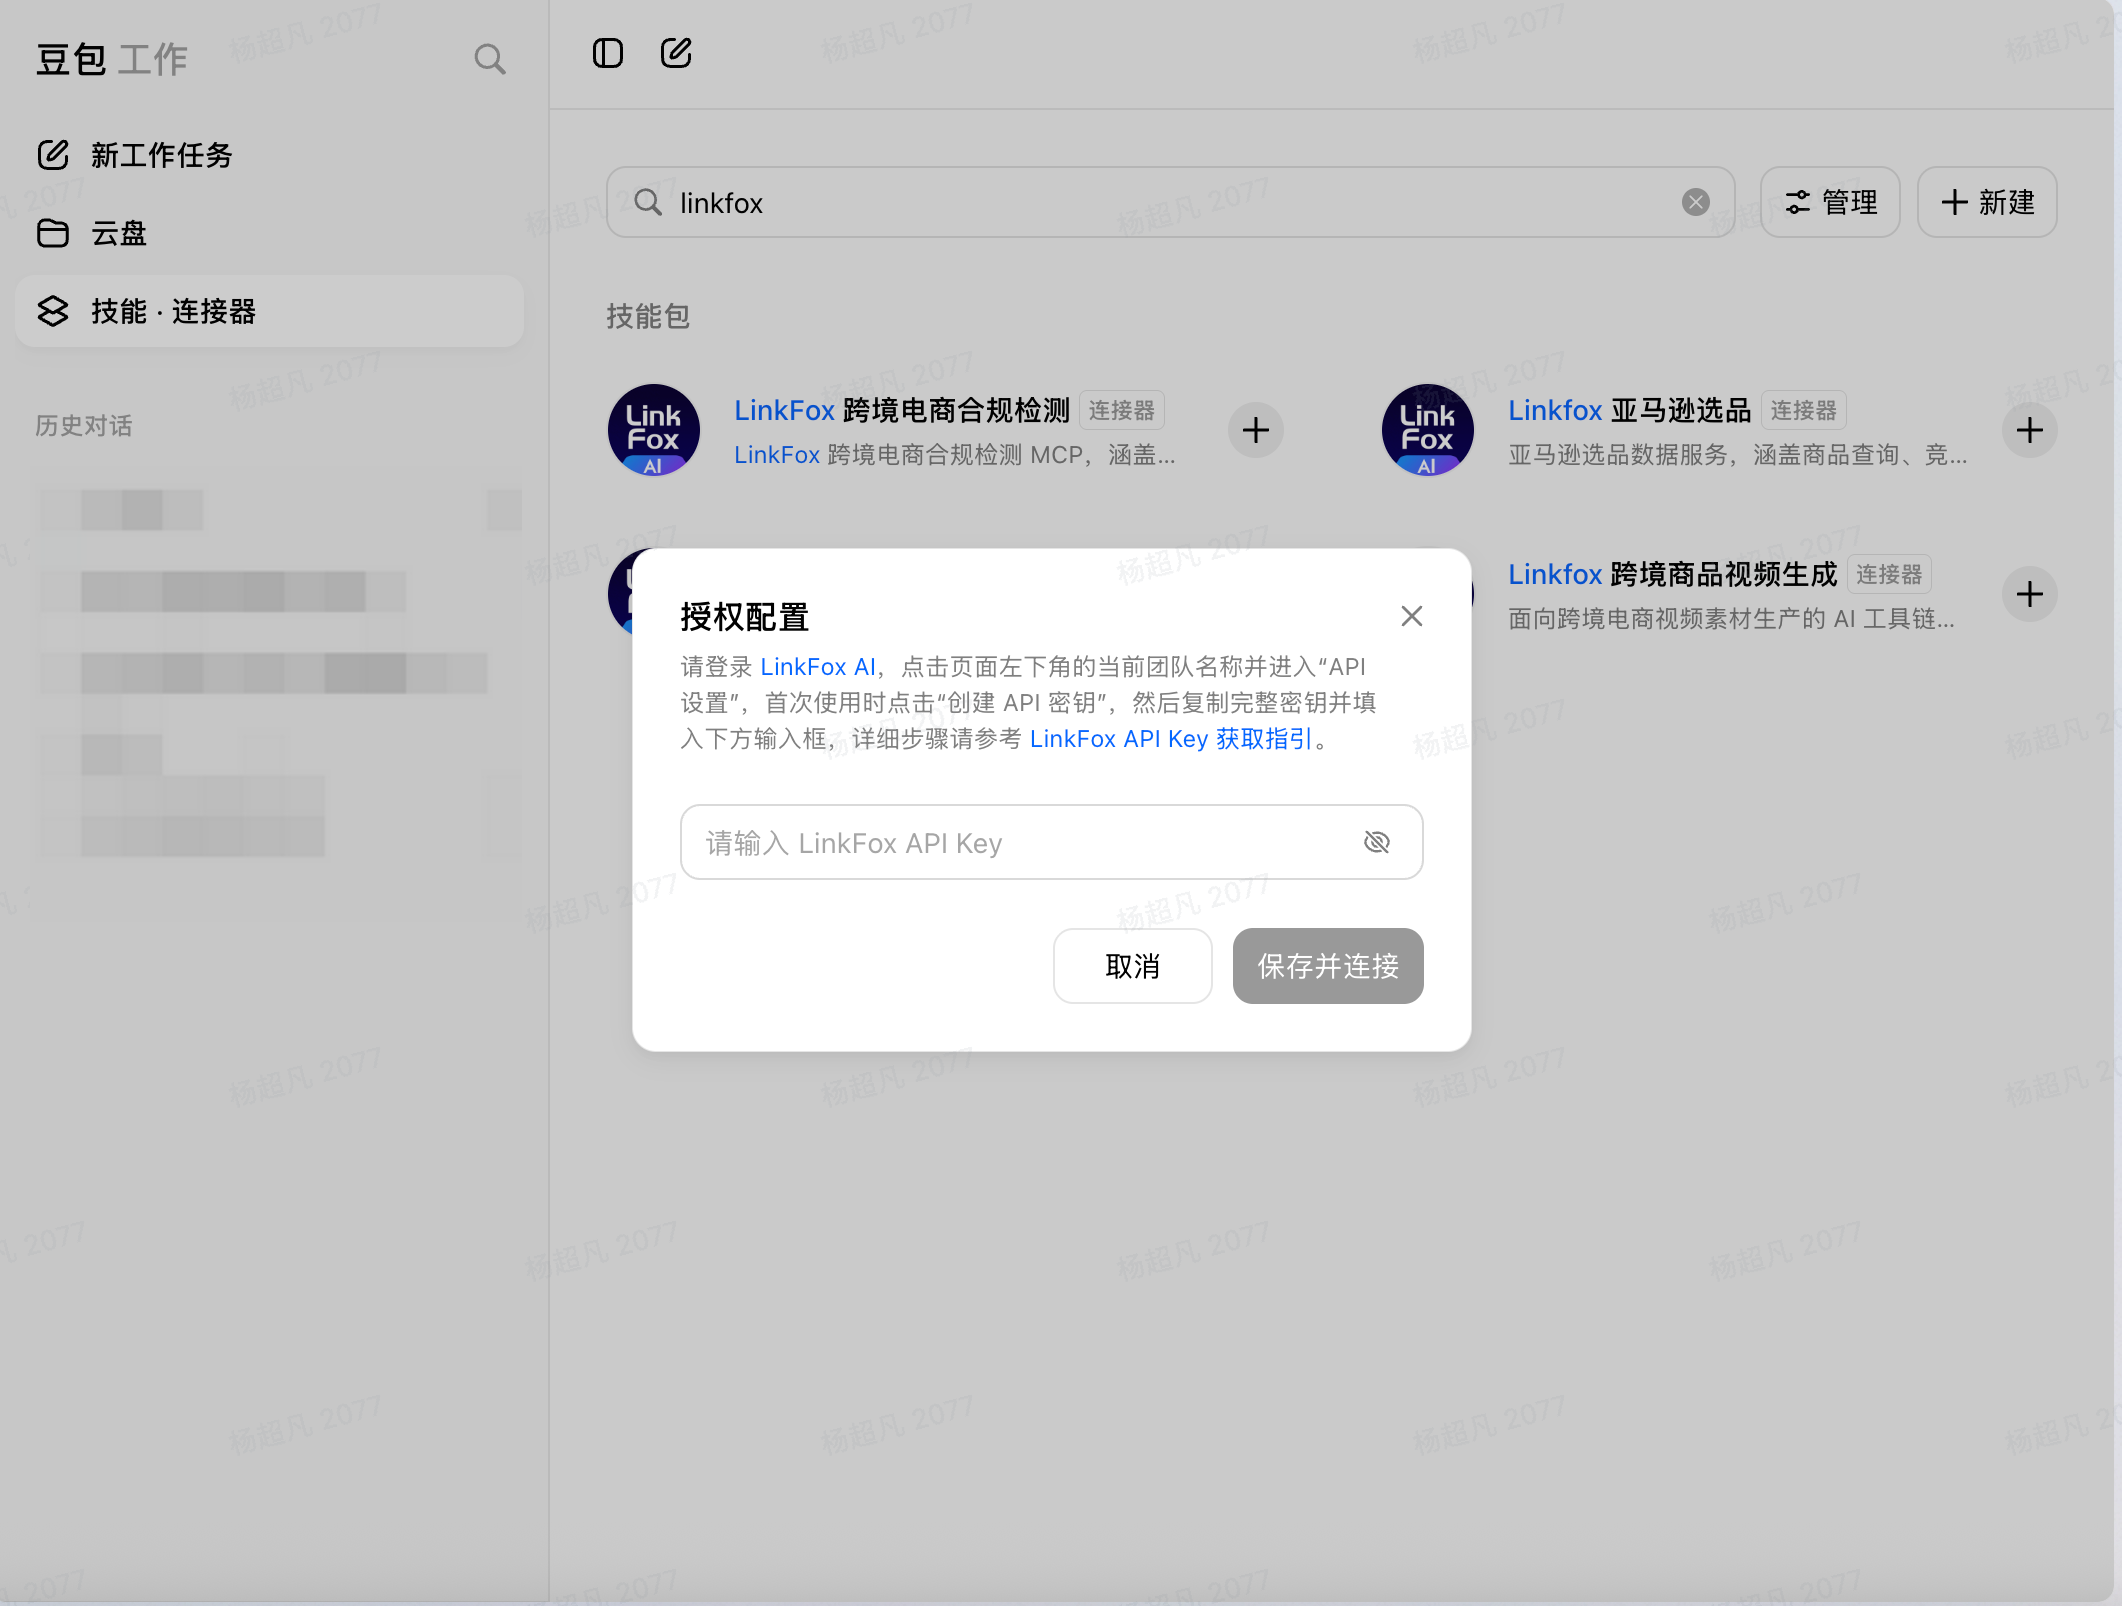Select 技能 · 连接器 in the sidebar
2122x1606 pixels.
269,311
